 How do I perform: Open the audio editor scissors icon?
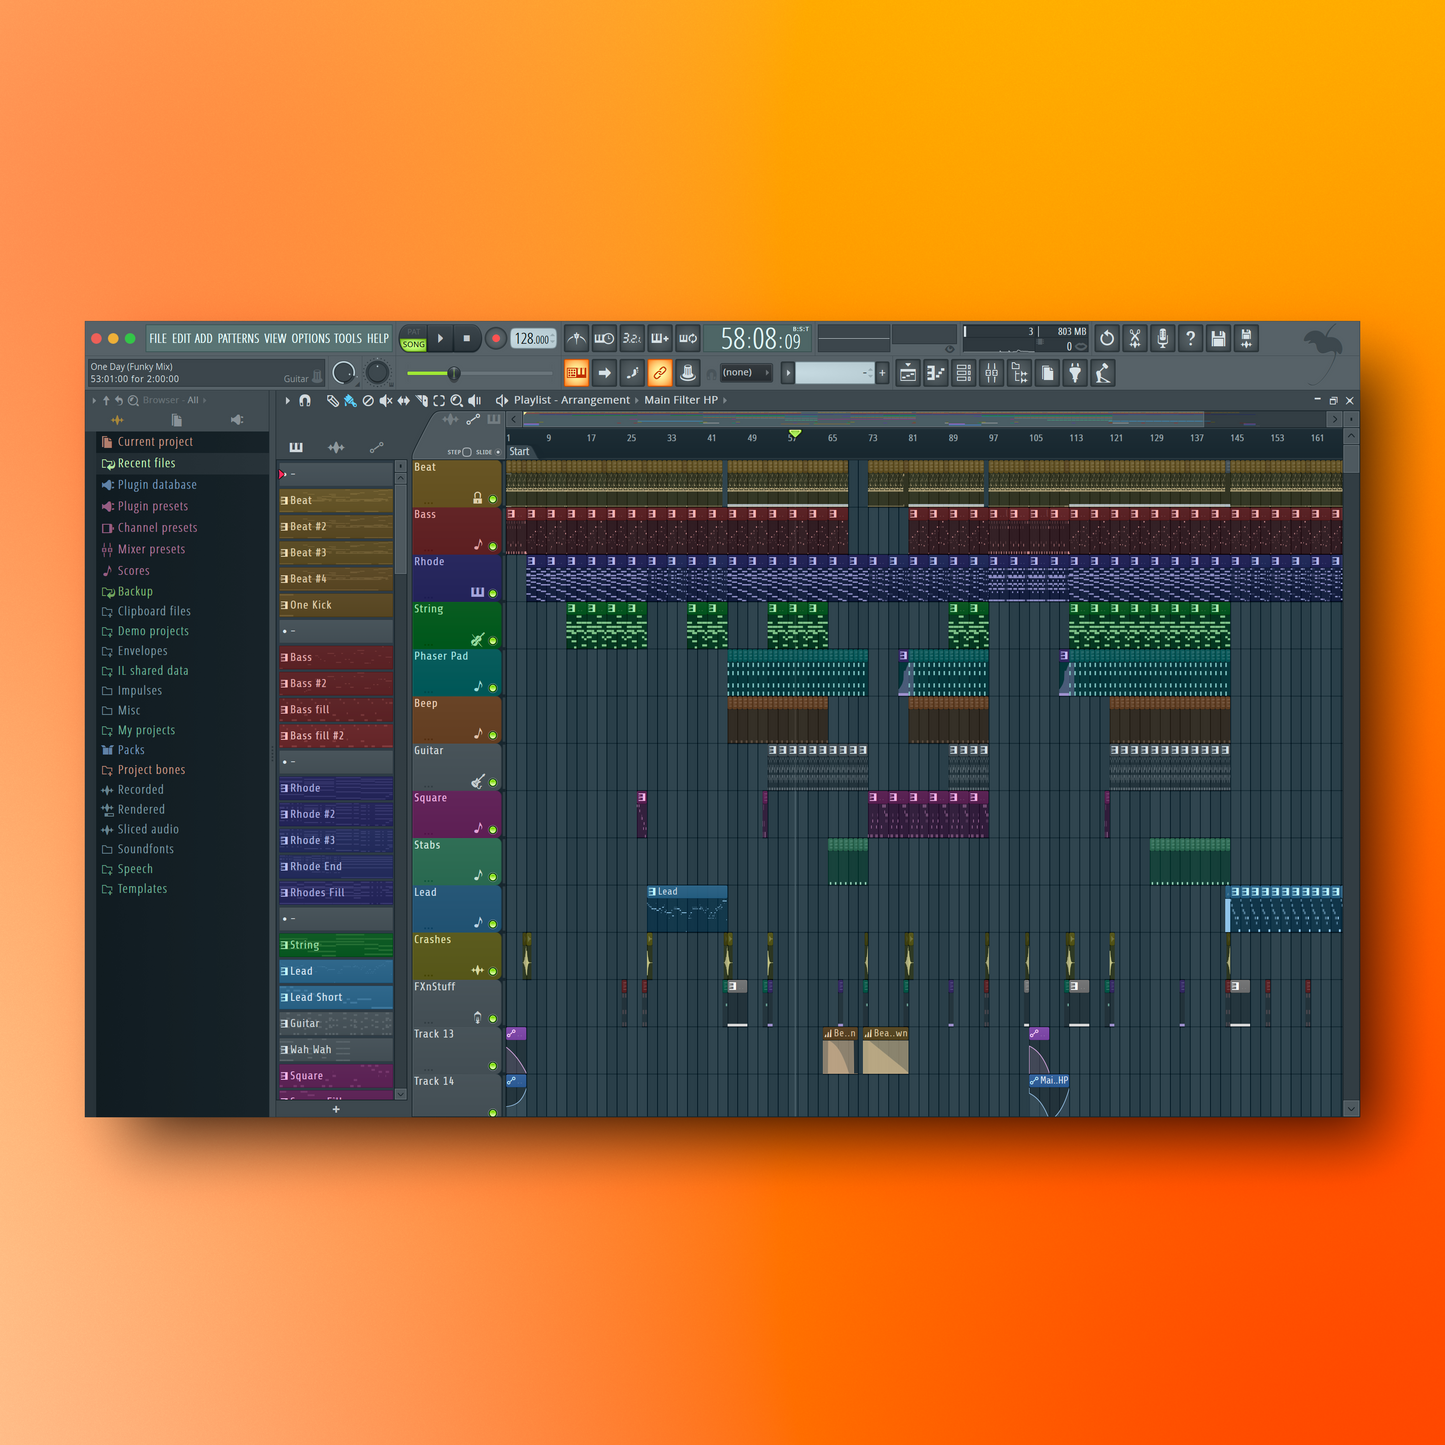[1135, 339]
